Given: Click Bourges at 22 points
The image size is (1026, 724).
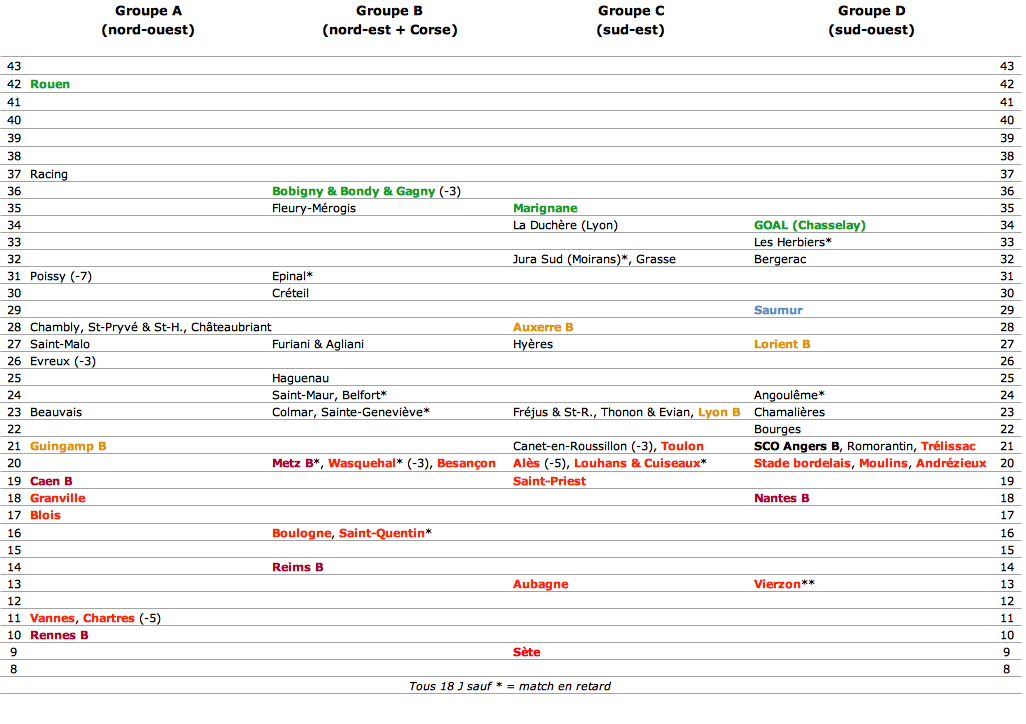Looking at the screenshot, I should point(777,429).
